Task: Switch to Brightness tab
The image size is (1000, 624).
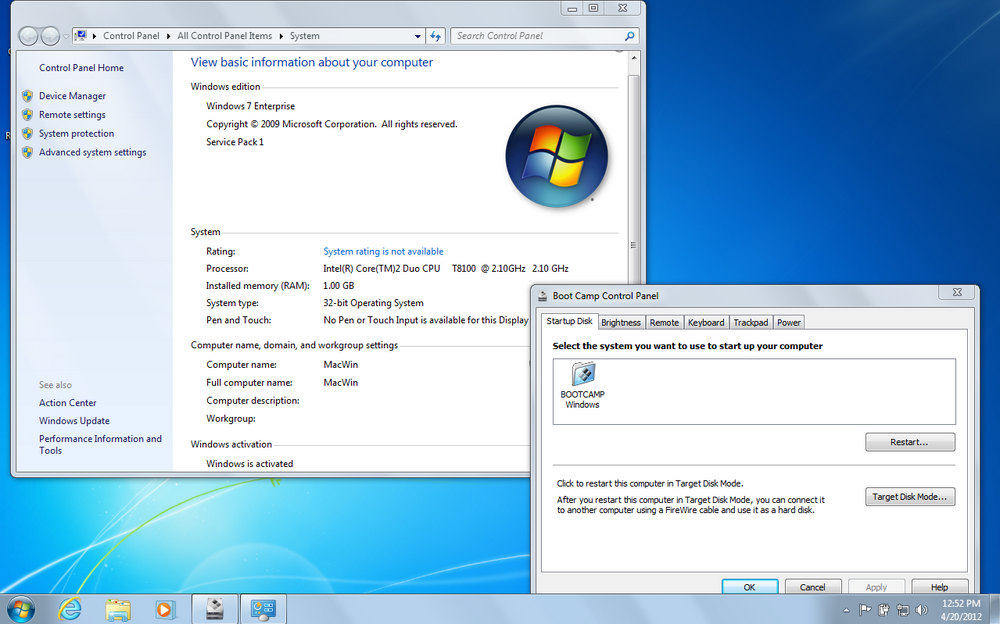Action: pos(621,322)
